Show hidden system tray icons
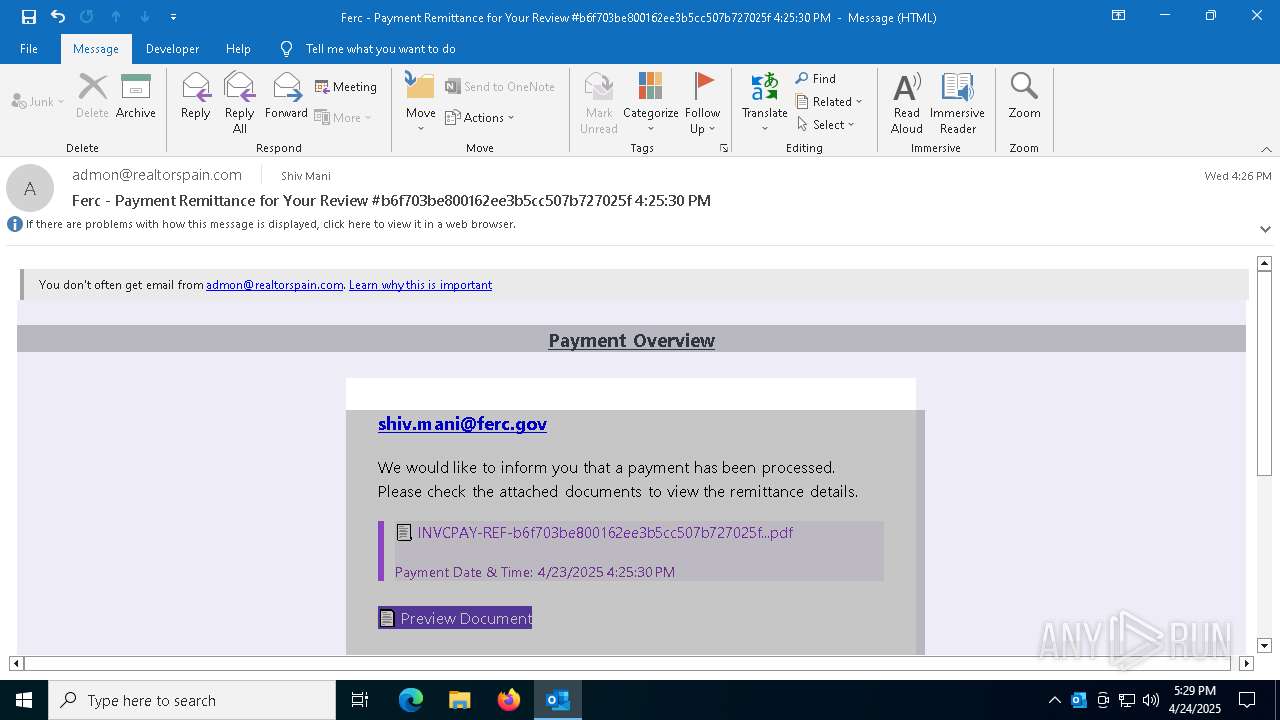The image size is (1280, 720). [x=1055, y=700]
